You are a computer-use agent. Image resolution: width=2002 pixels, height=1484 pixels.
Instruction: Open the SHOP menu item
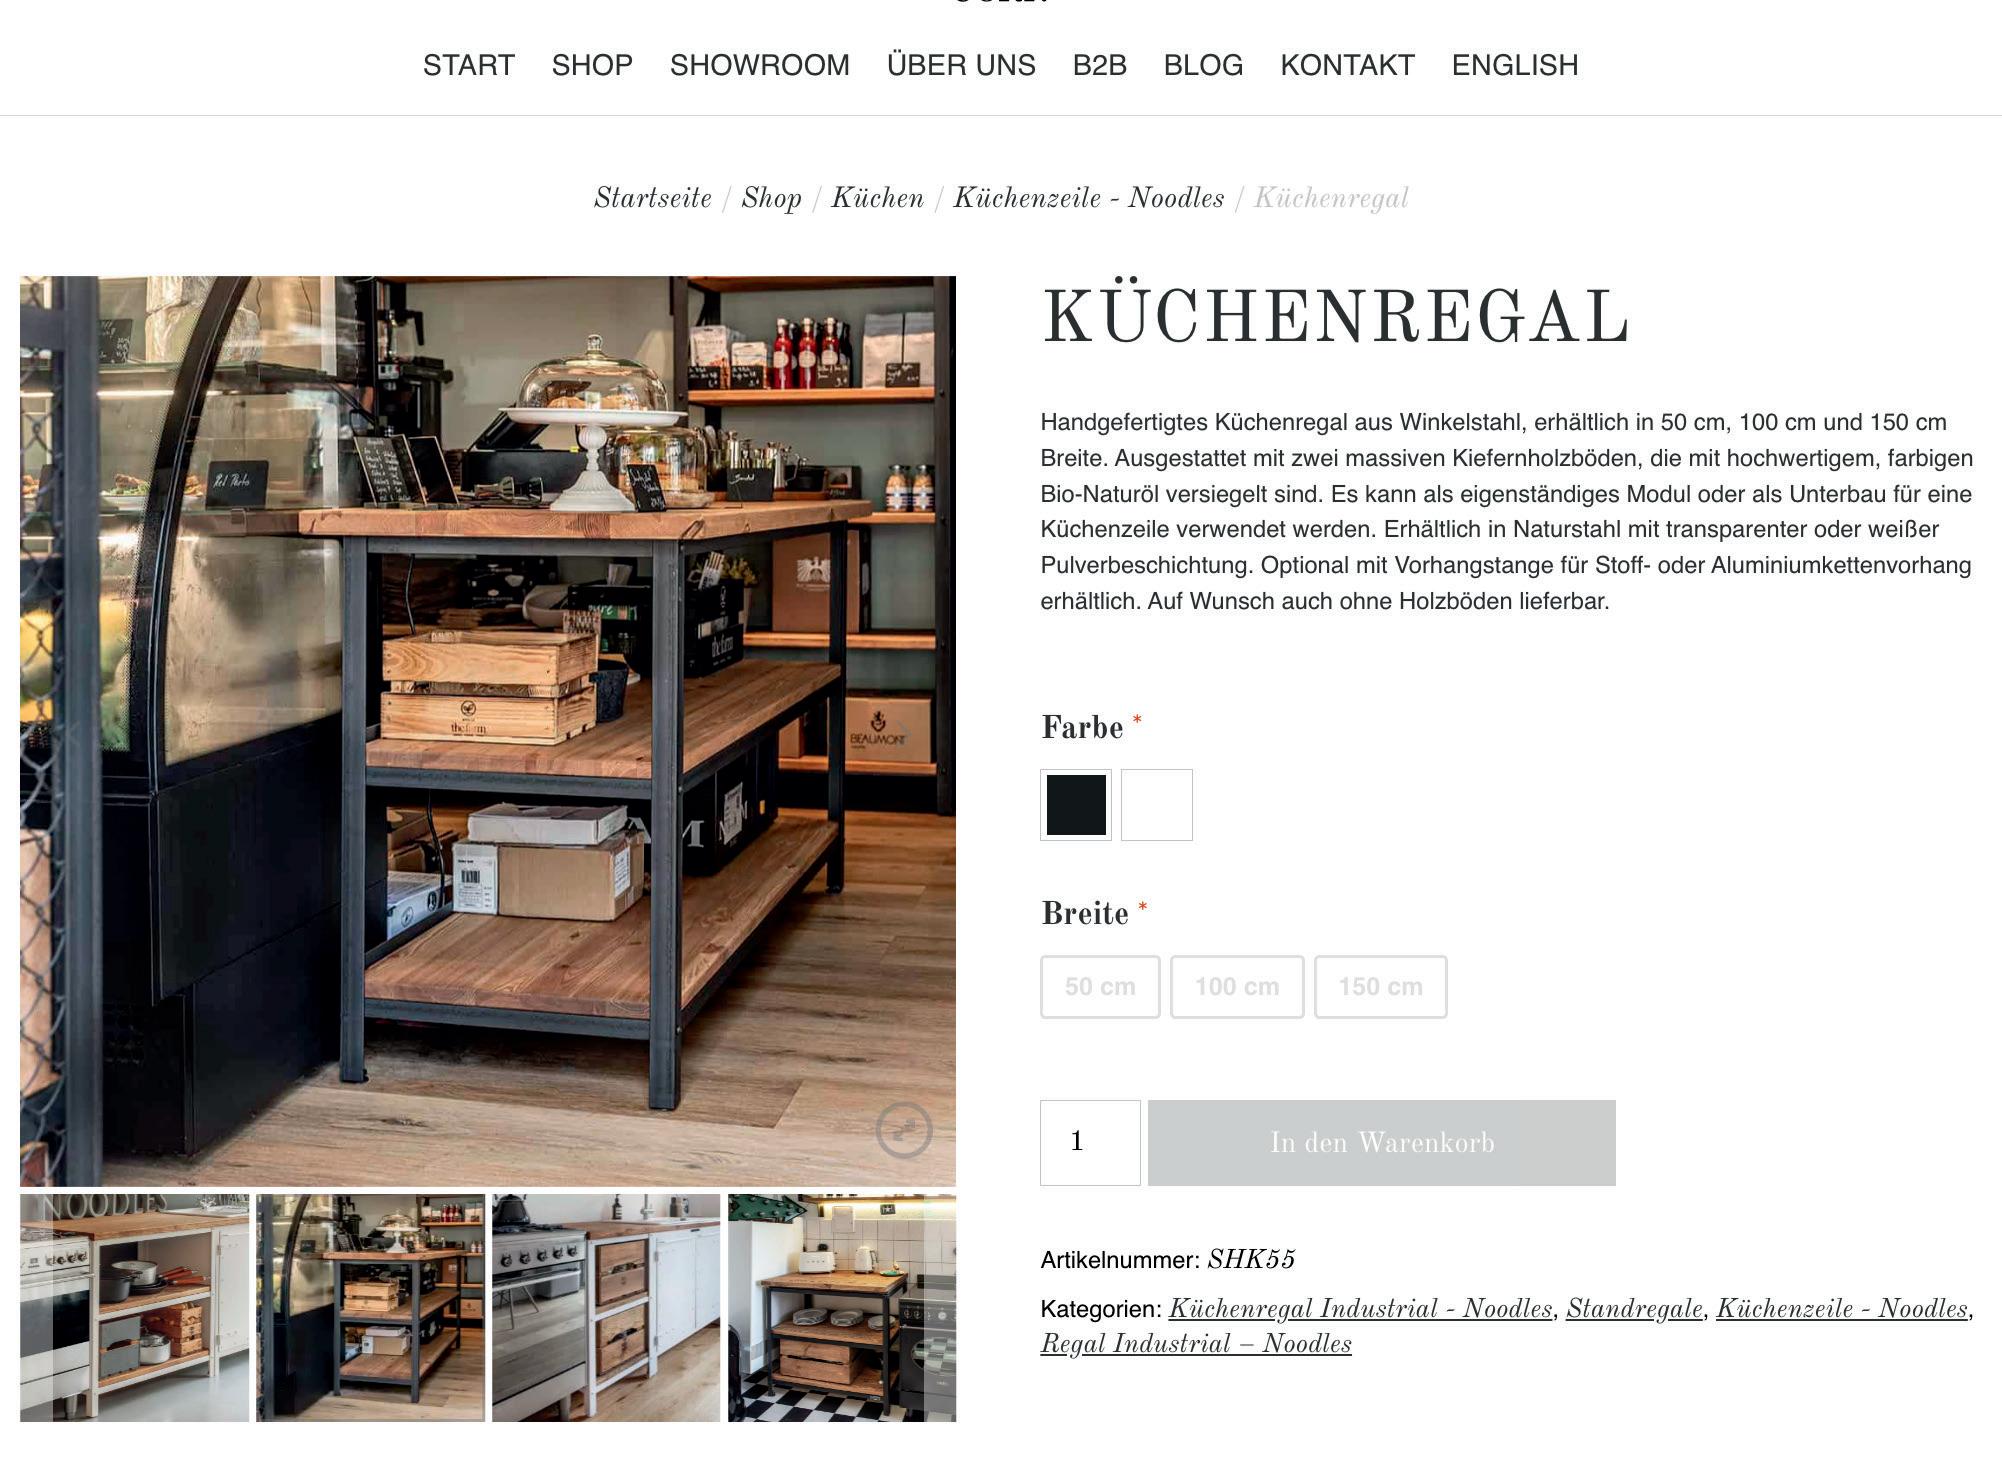pyautogui.click(x=592, y=65)
